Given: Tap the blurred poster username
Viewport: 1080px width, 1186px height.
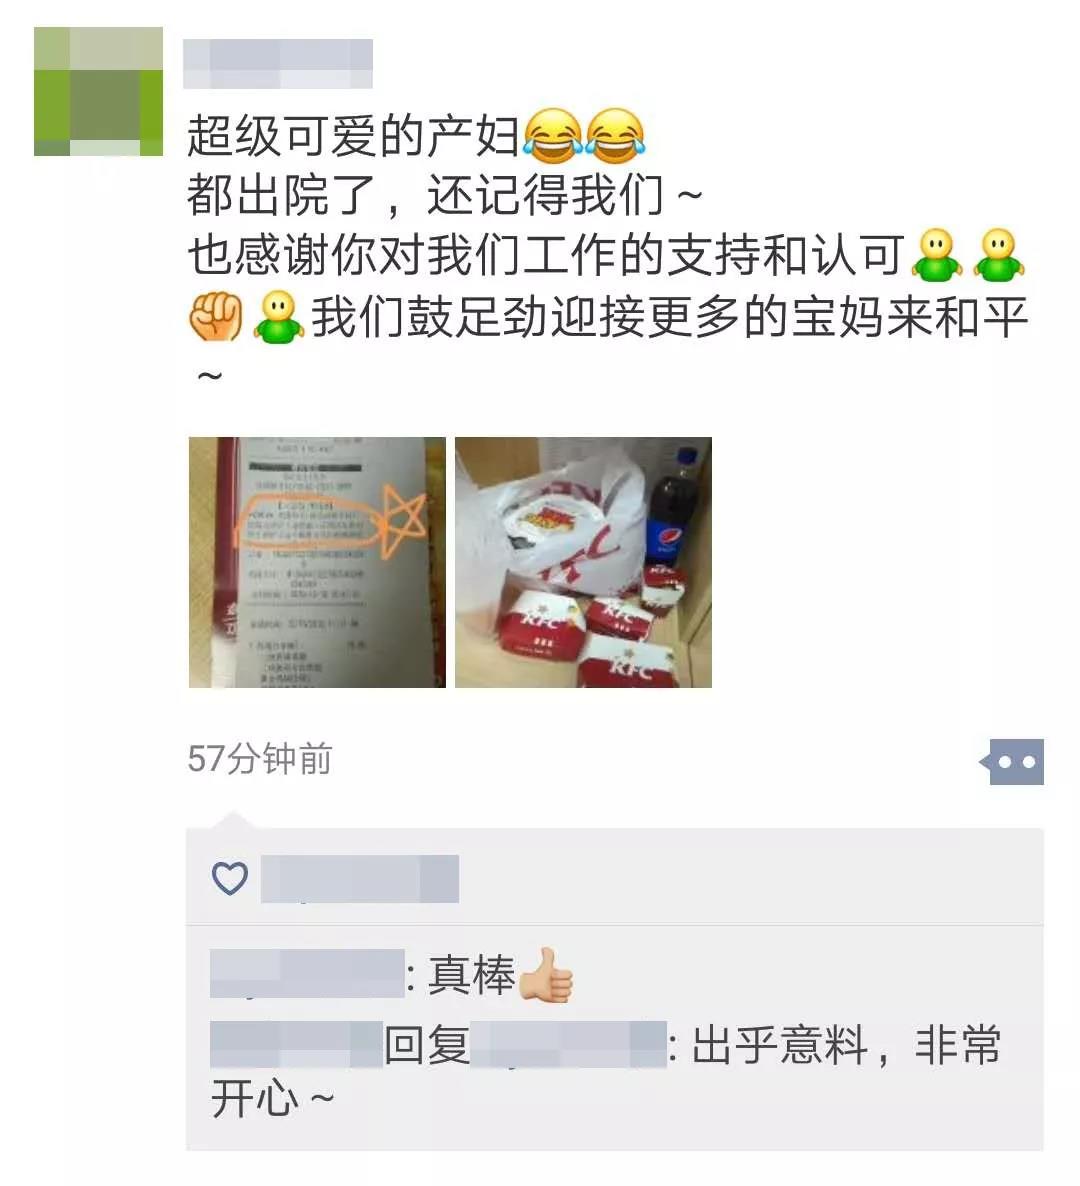Looking at the screenshot, I should point(278,64).
